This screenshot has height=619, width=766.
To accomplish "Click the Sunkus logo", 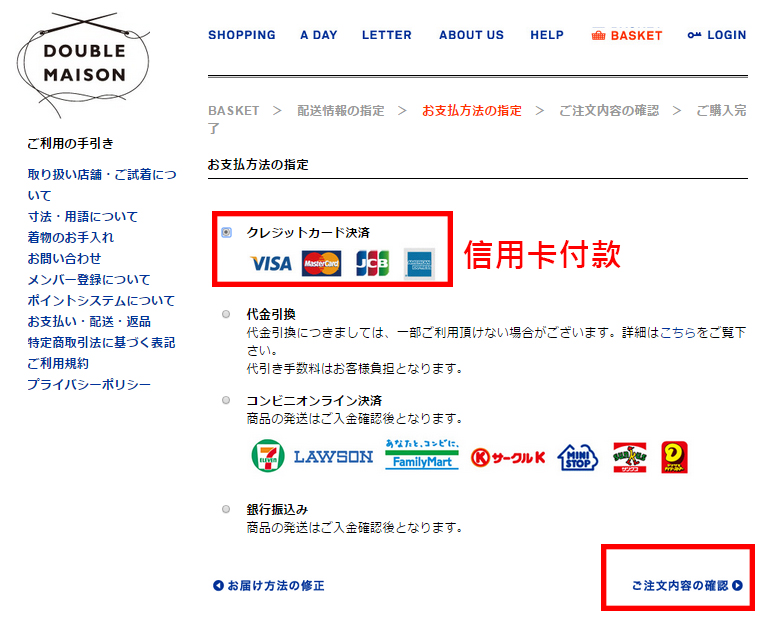I will (630, 457).
